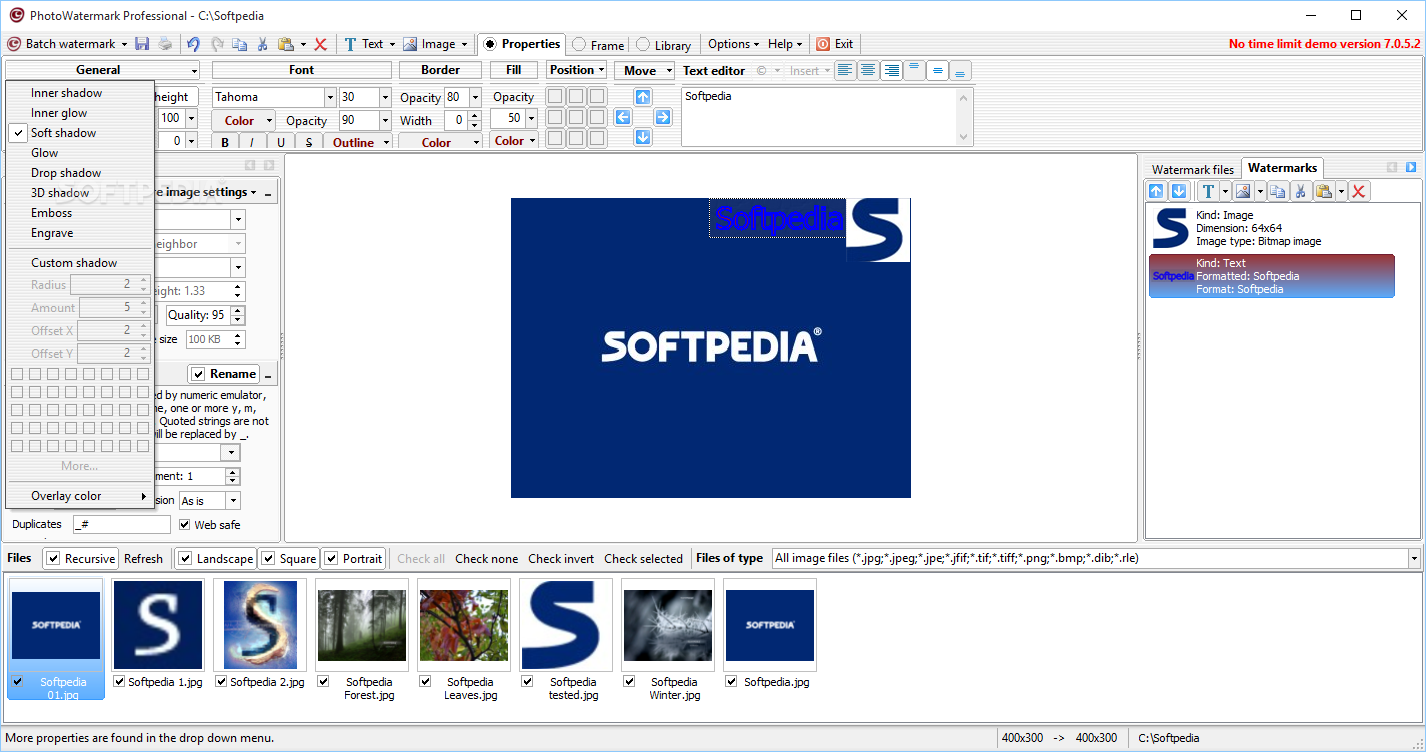
Task: Uncheck the Softpedia Forest.jpg file checkbox
Action: click(x=323, y=681)
